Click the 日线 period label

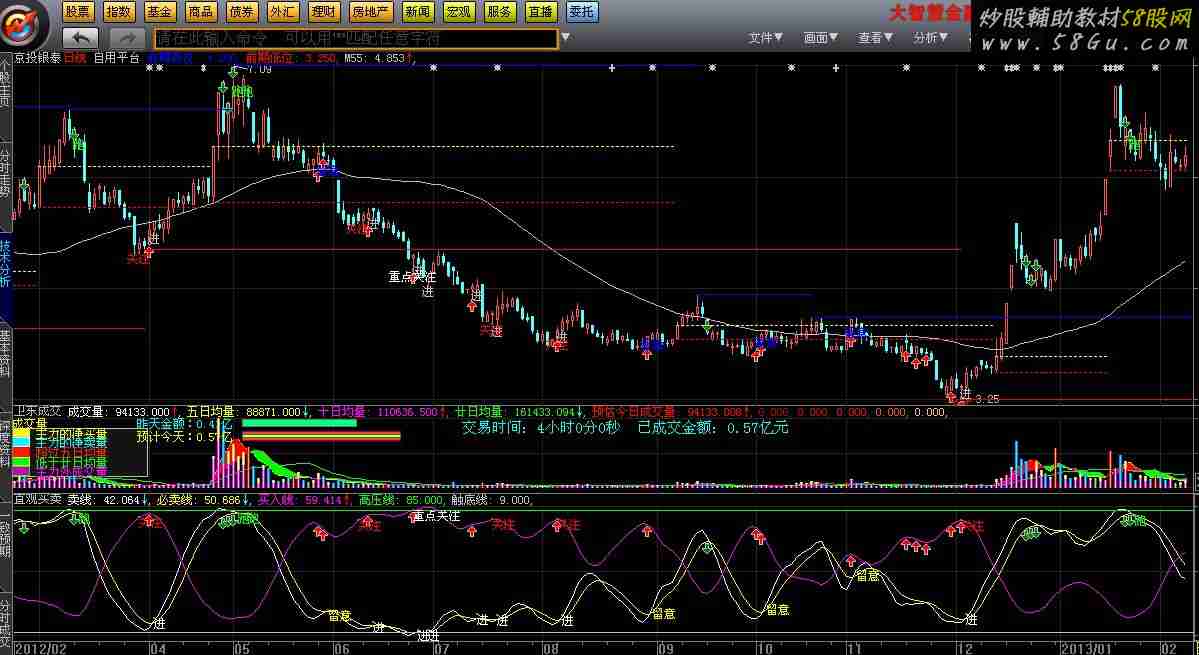75,58
